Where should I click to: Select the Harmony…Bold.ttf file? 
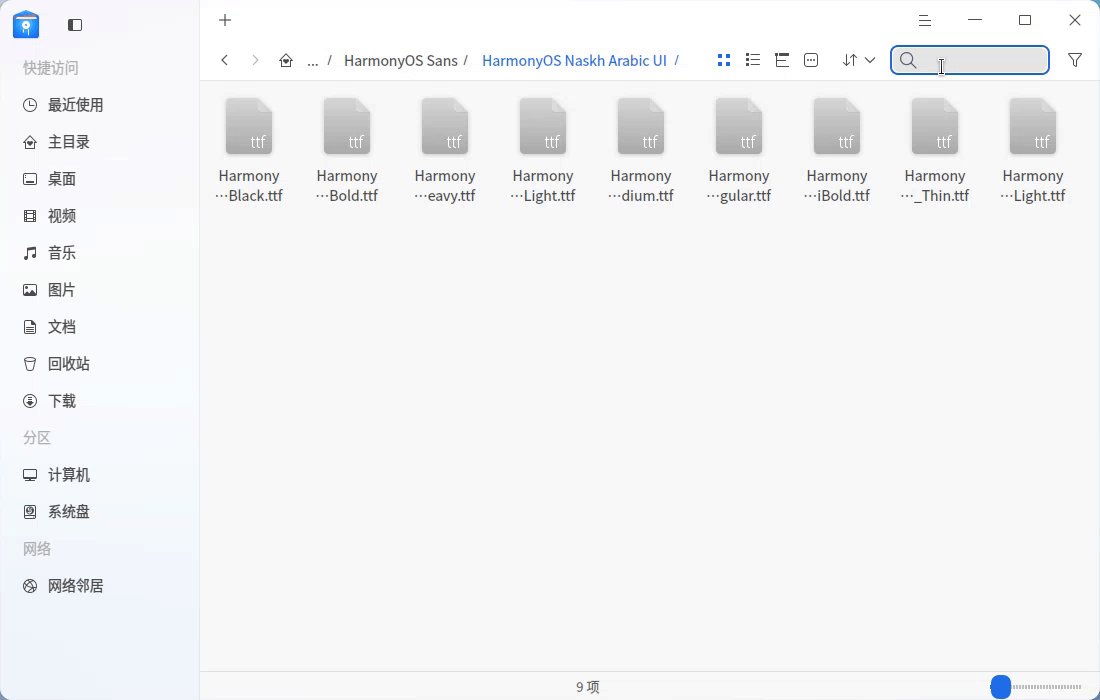pos(347,151)
